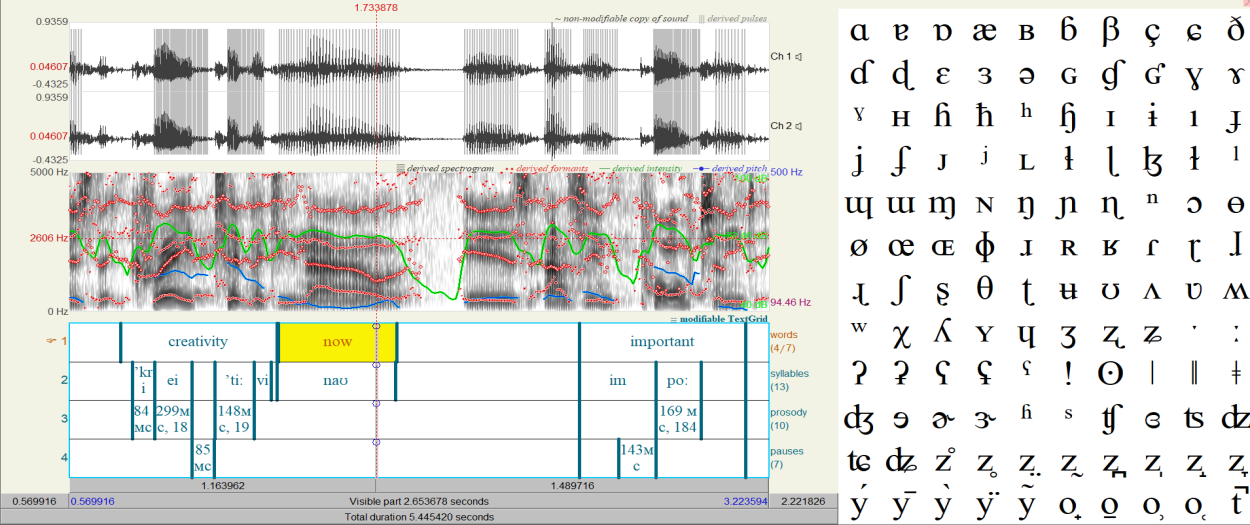Select the '85 мс' pause interval
1250x525 pixels.
(203, 458)
